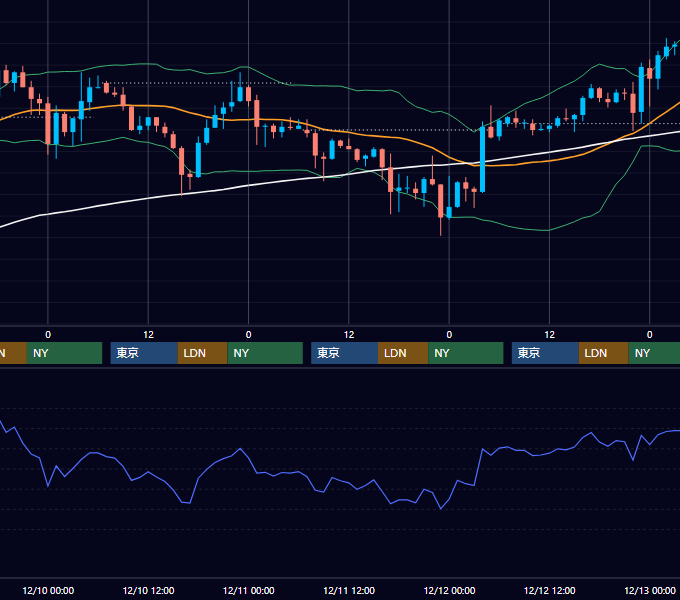Viewport: 680px width, 600px height.
Task: Select the 東京 session block around 12/11 12:00
Action: (x=344, y=353)
